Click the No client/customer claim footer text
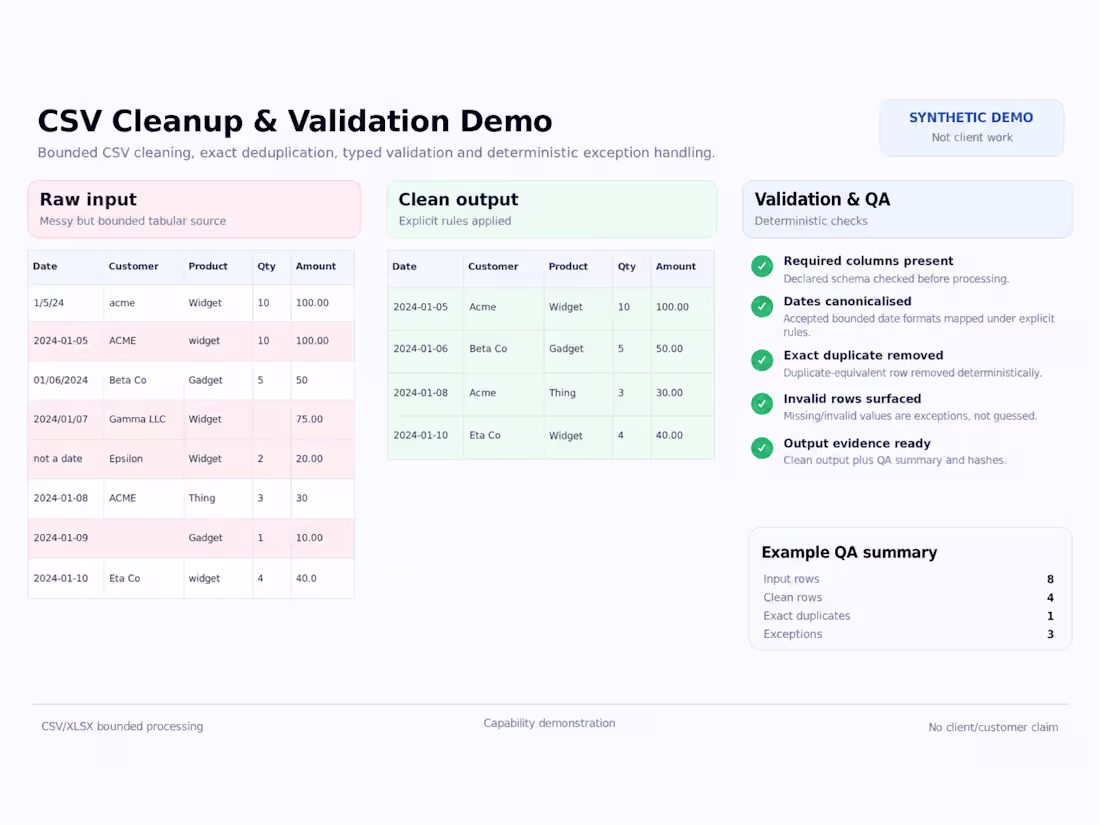This screenshot has width=1100, height=825. point(993,727)
